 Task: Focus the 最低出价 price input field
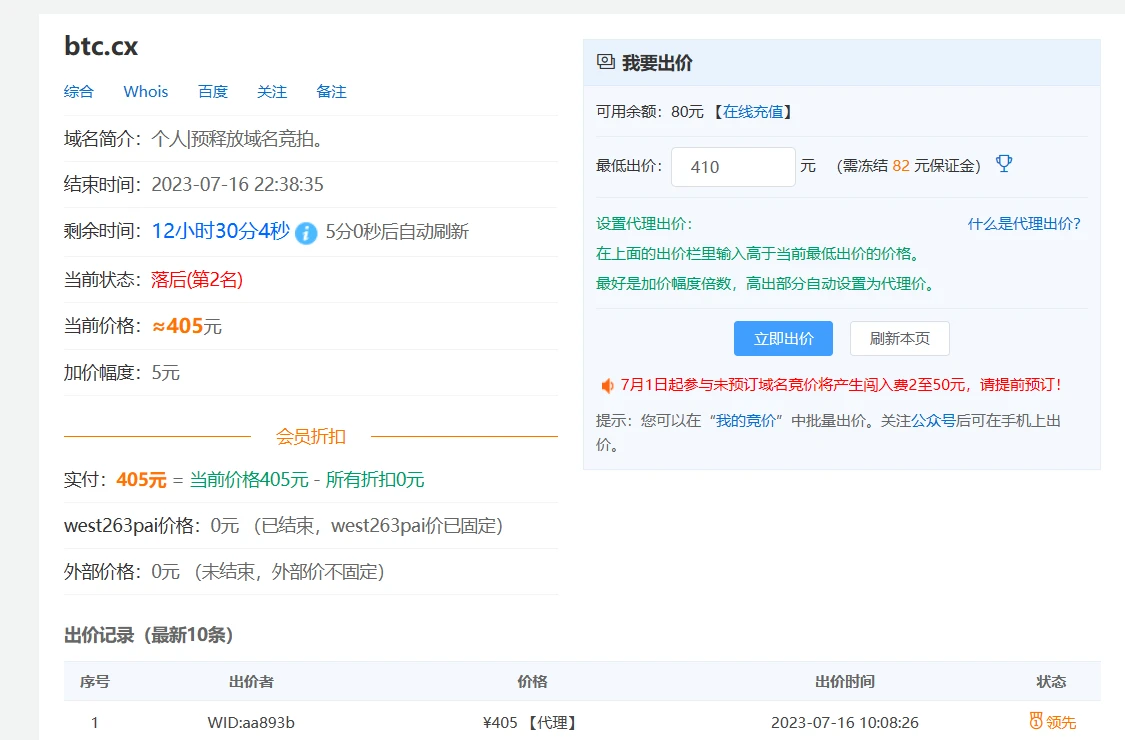click(x=733, y=167)
